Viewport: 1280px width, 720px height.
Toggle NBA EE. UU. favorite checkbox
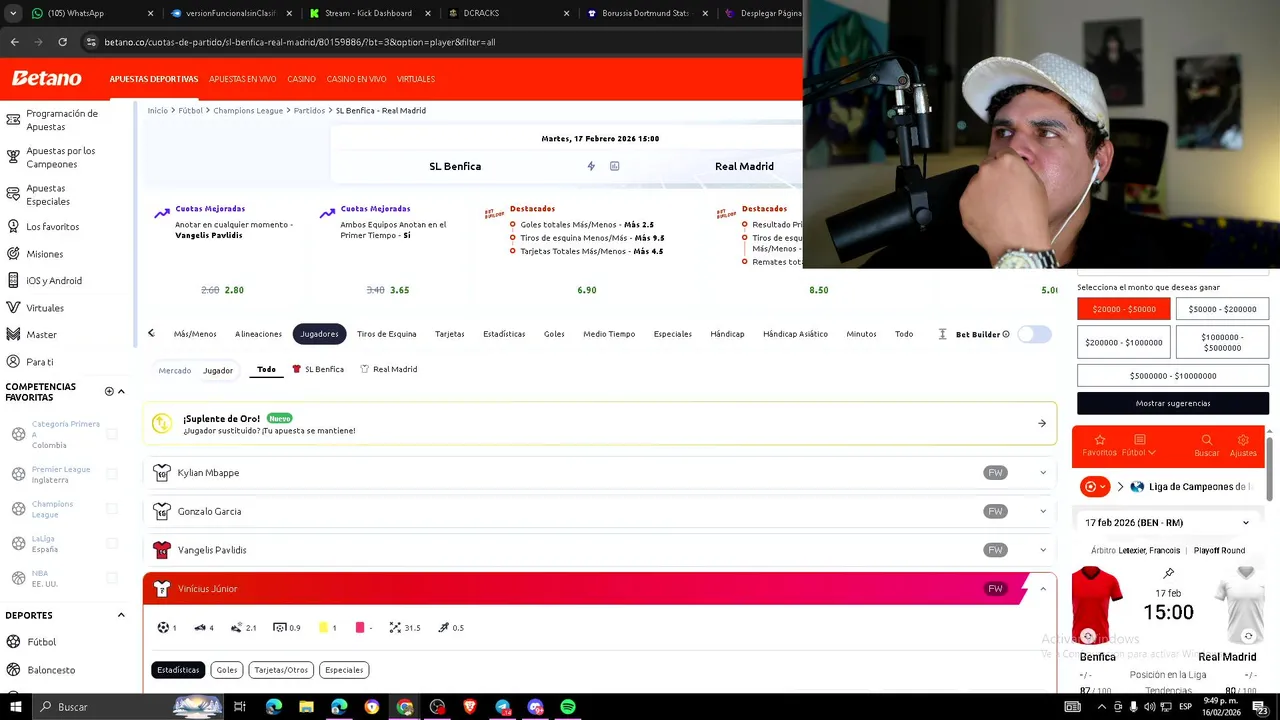[112, 578]
